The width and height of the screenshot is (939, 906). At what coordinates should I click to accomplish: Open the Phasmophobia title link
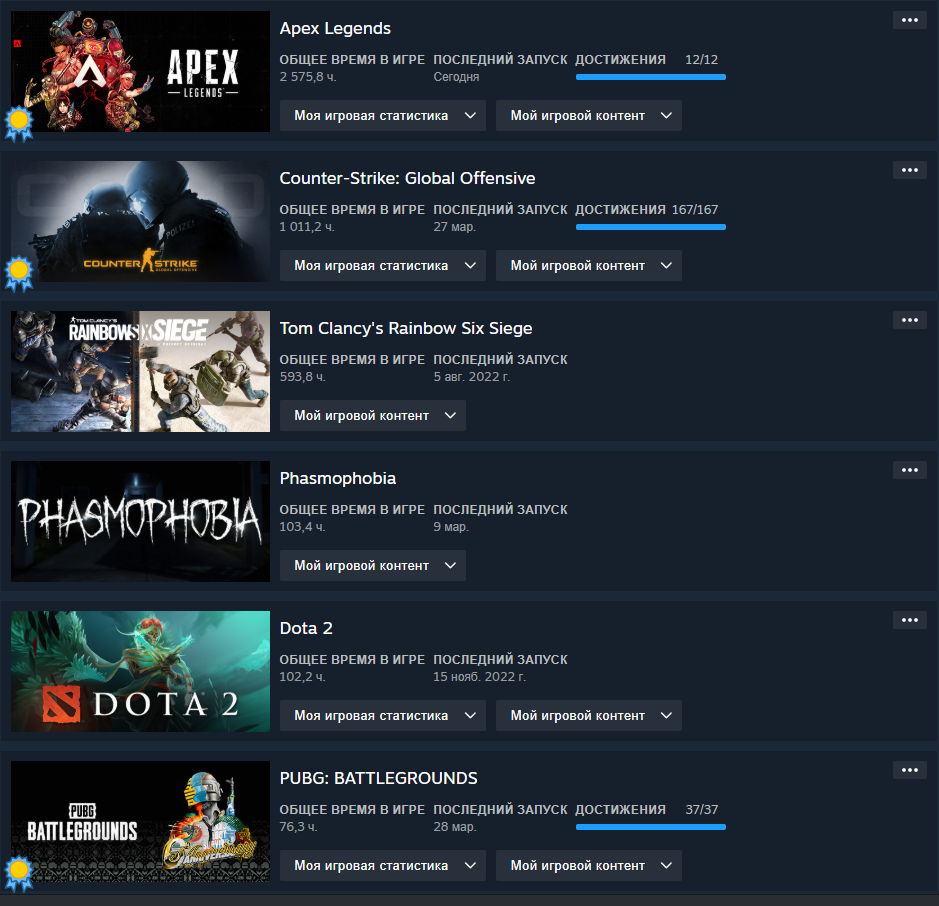click(x=338, y=478)
